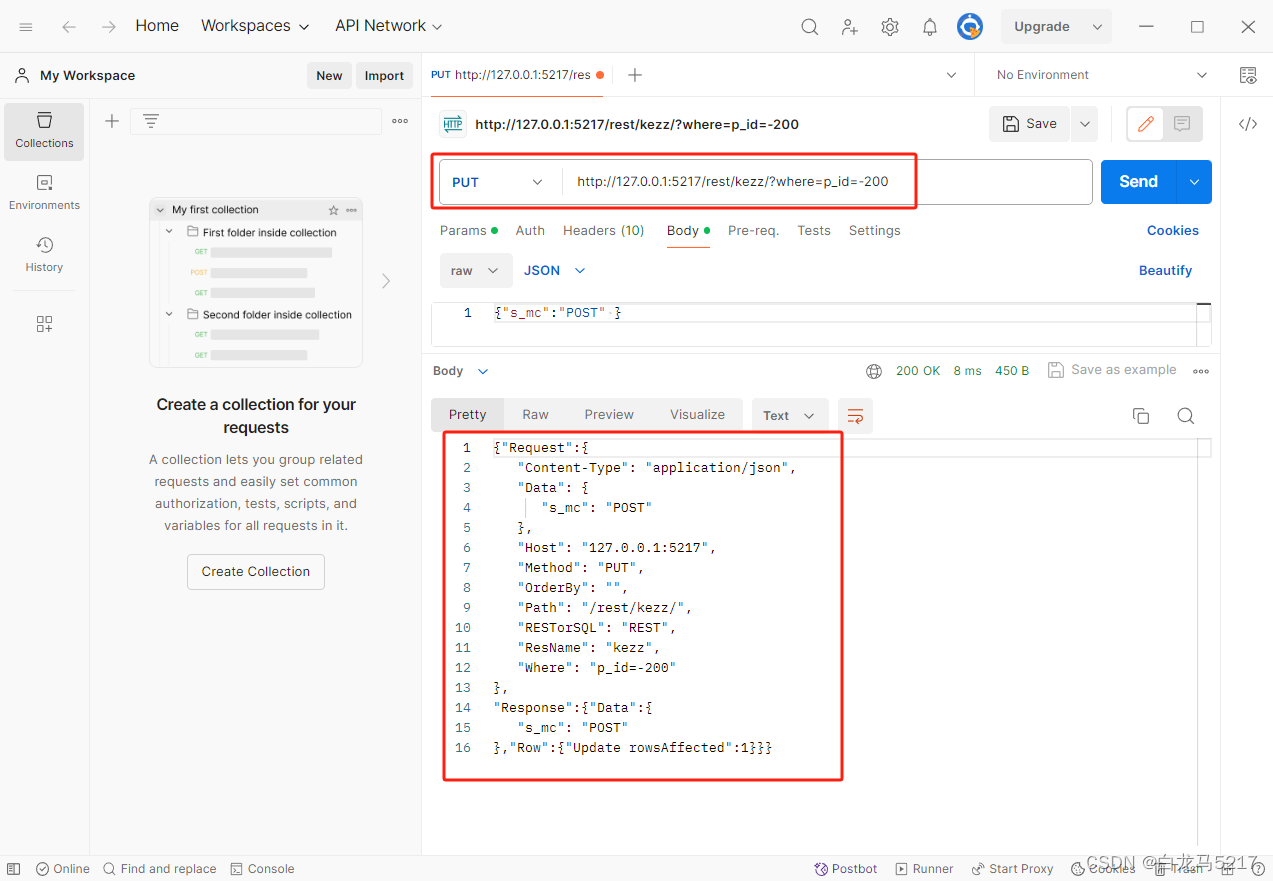Viewport: 1273px width, 881px height.
Task: Open the Send options dropdown arrow
Action: coord(1194,182)
